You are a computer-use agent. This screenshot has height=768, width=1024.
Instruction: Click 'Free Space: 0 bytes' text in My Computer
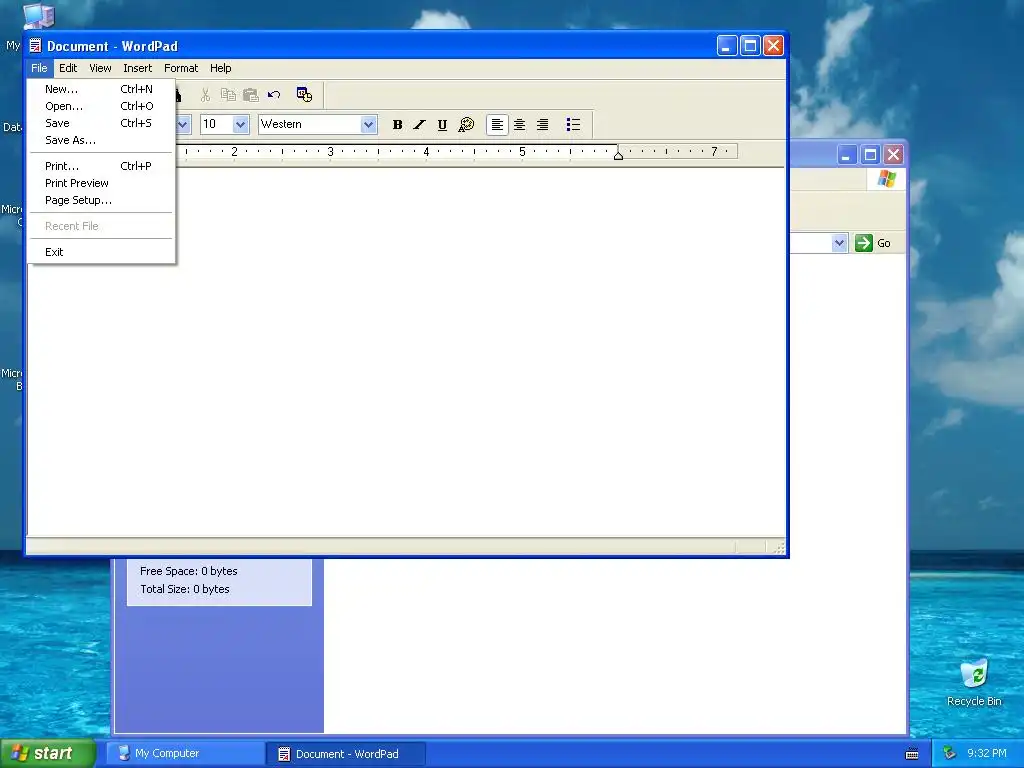[189, 571]
